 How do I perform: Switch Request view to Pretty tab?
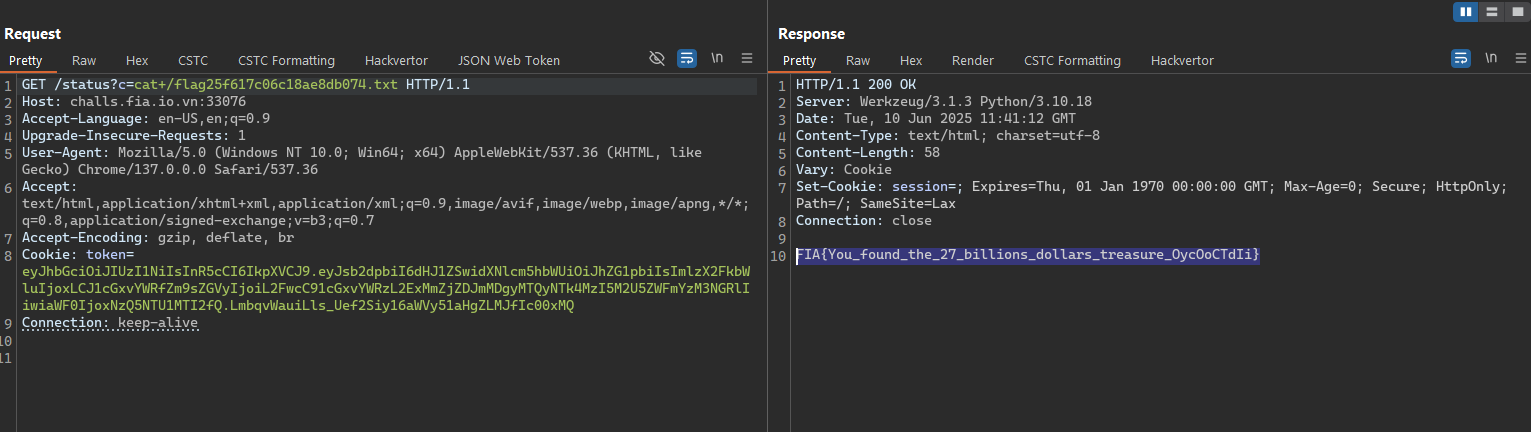tap(26, 60)
